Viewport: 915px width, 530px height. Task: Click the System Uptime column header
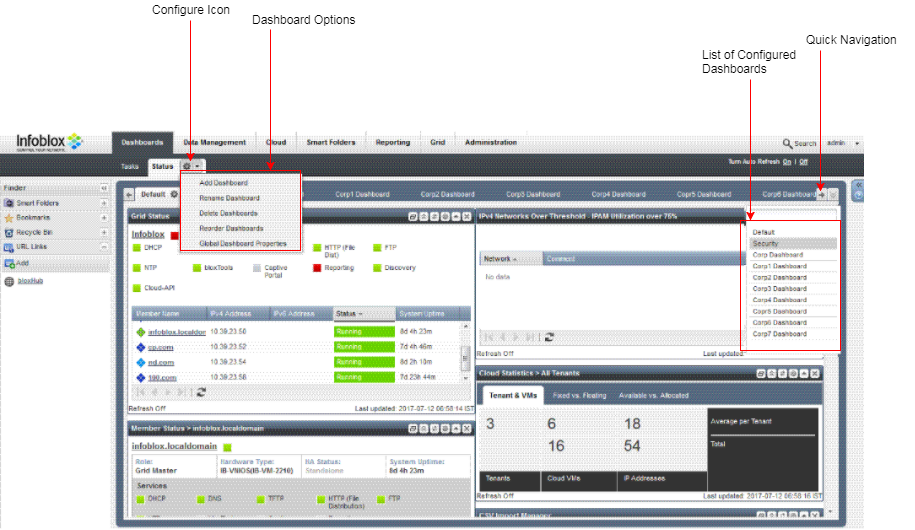428,314
